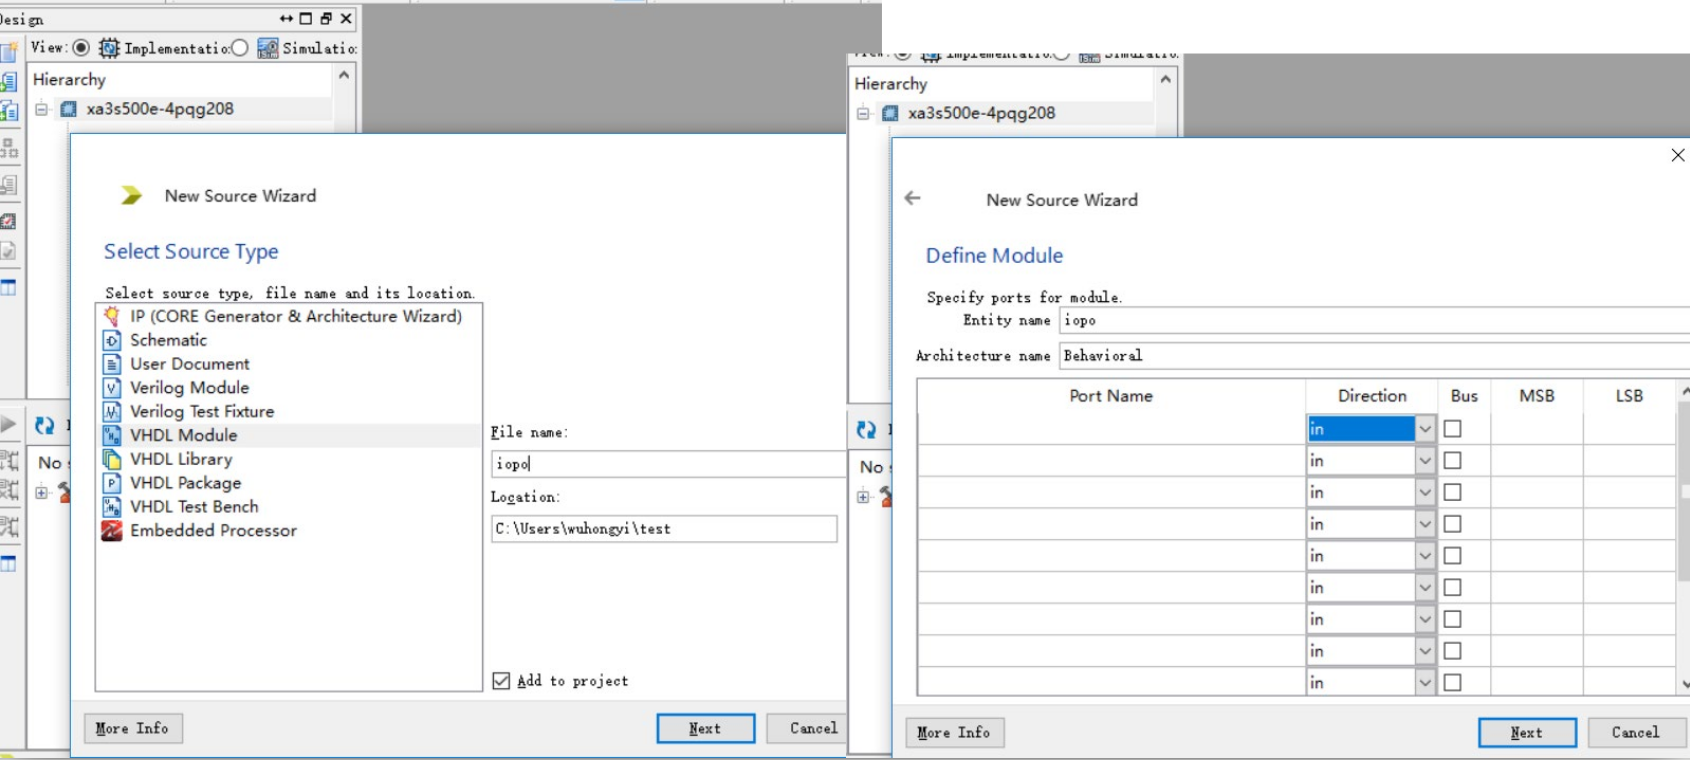
Task: Click the right Hierarchy scroll up arrow
Action: pyautogui.click(x=1165, y=79)
